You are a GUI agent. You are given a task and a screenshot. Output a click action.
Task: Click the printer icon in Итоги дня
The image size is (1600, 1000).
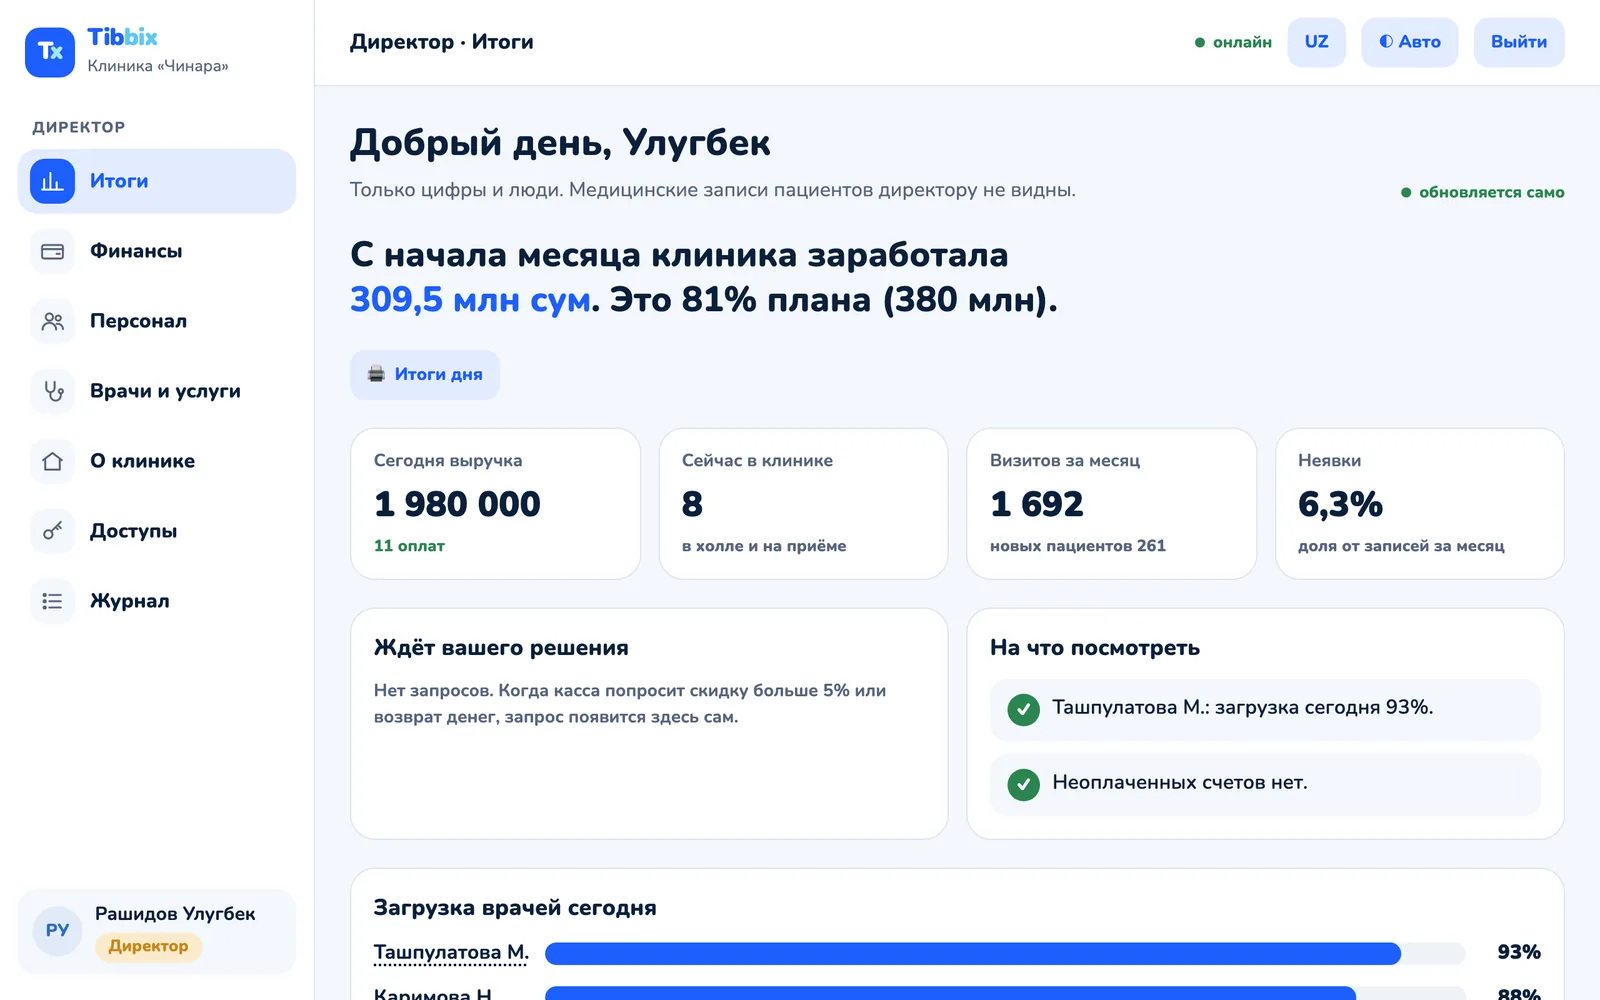point(376,374)
